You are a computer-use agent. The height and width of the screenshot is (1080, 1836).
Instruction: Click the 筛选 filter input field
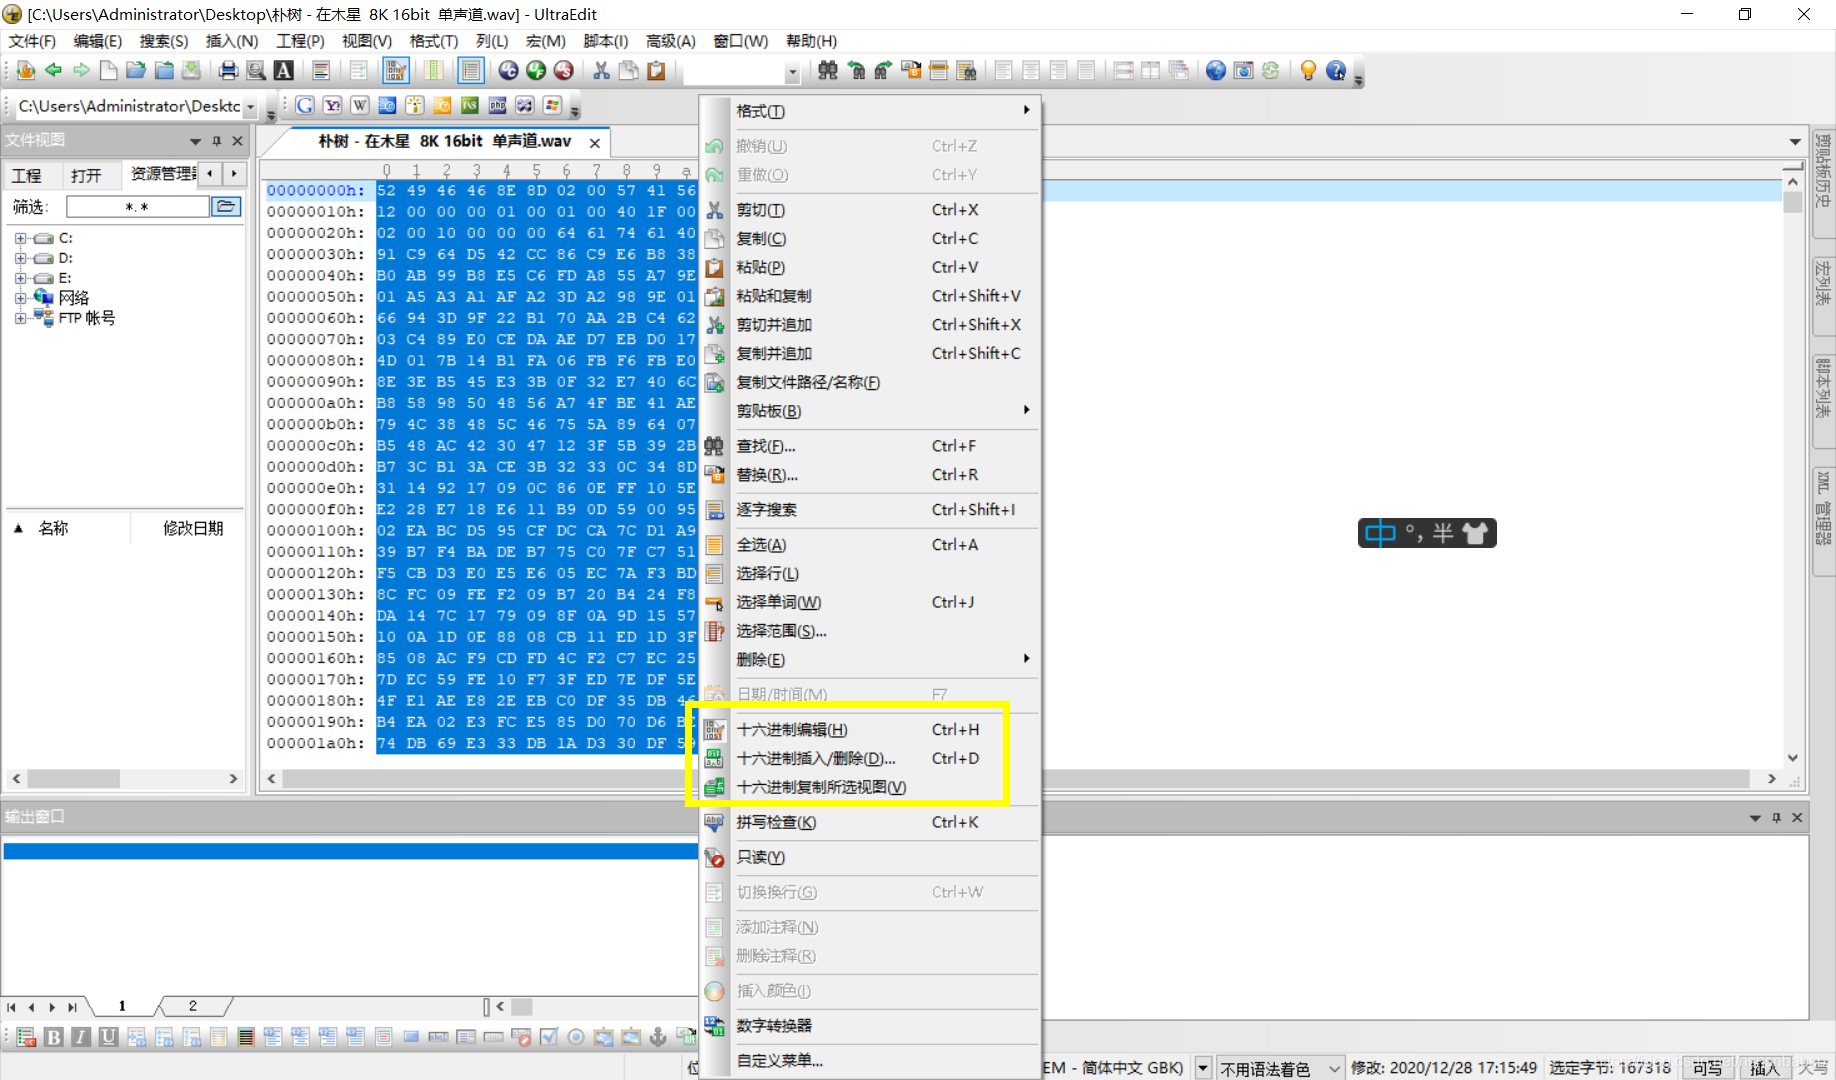tap(138, 207)
